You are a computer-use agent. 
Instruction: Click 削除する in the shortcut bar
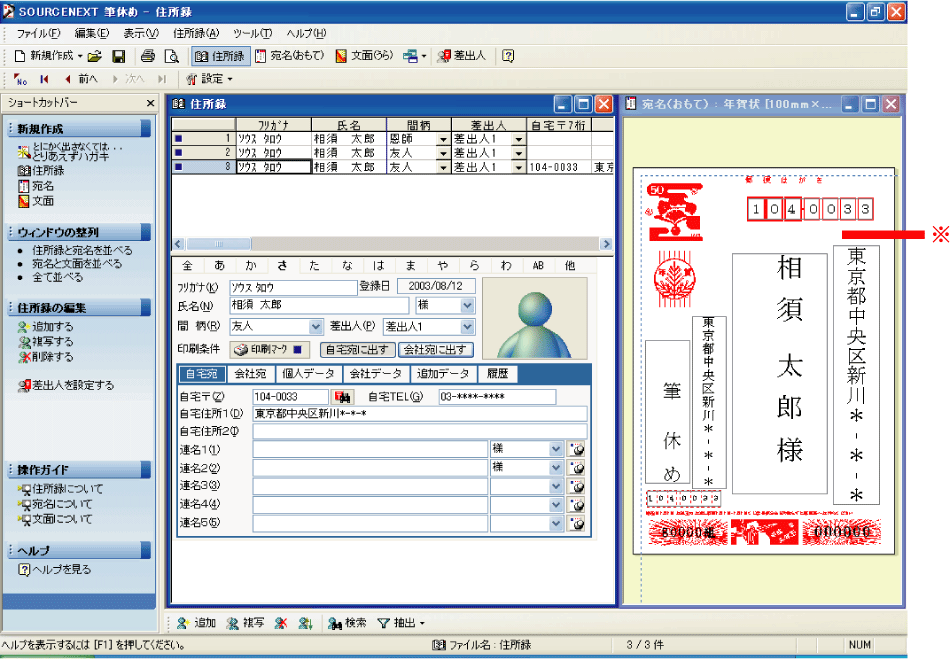pos(46,357)
